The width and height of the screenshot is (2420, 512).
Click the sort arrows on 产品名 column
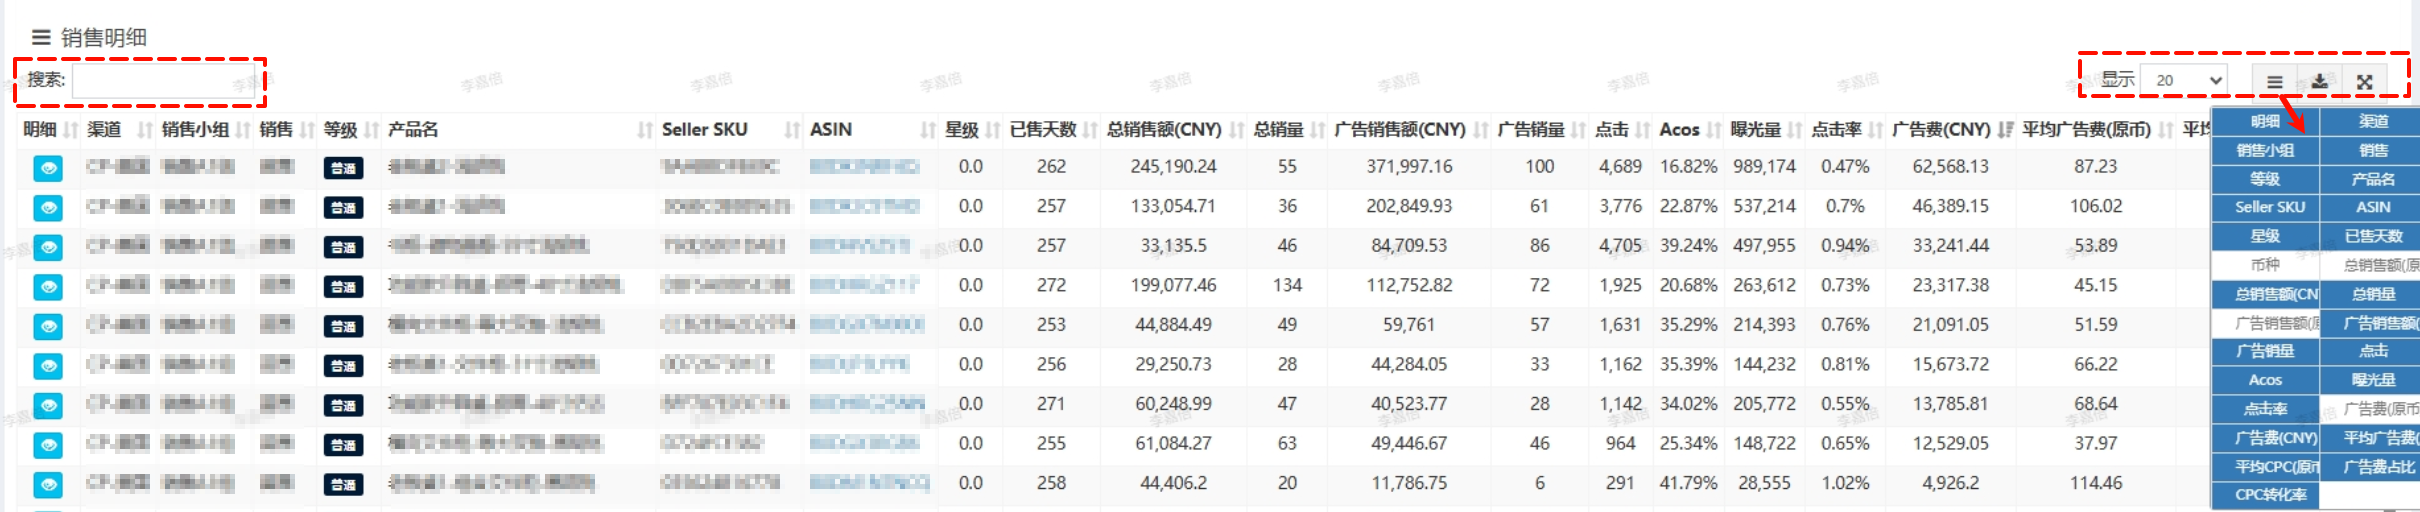pos(644,130)
